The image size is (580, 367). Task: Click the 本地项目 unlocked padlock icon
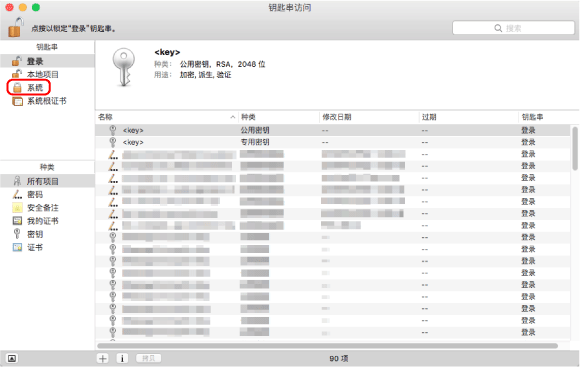[x=17, y=74]
